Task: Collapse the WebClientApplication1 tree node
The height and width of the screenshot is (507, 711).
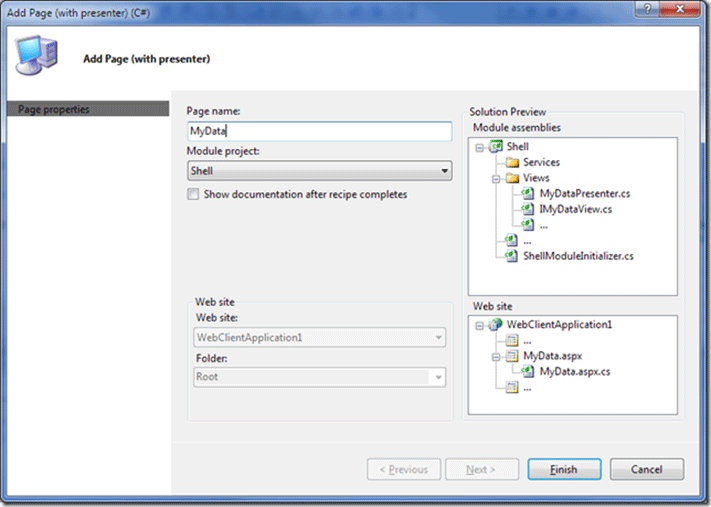Action: (482, 325)
